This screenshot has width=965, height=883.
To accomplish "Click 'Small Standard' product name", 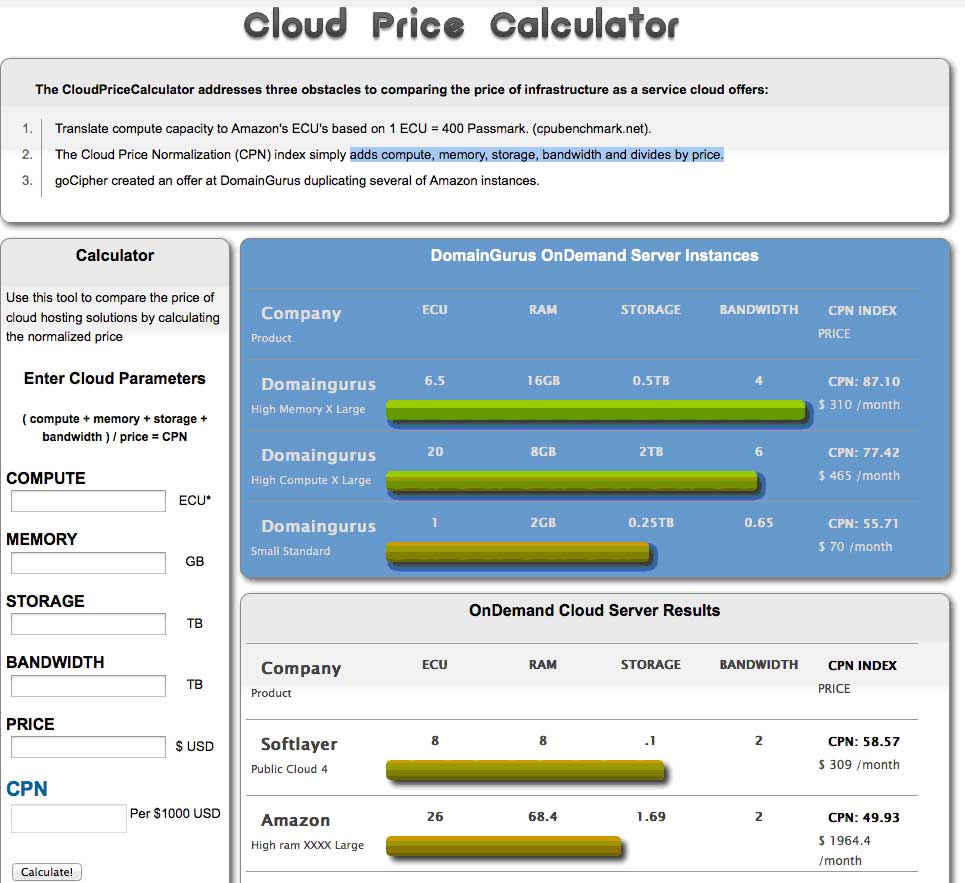I will tap(290, 551).
